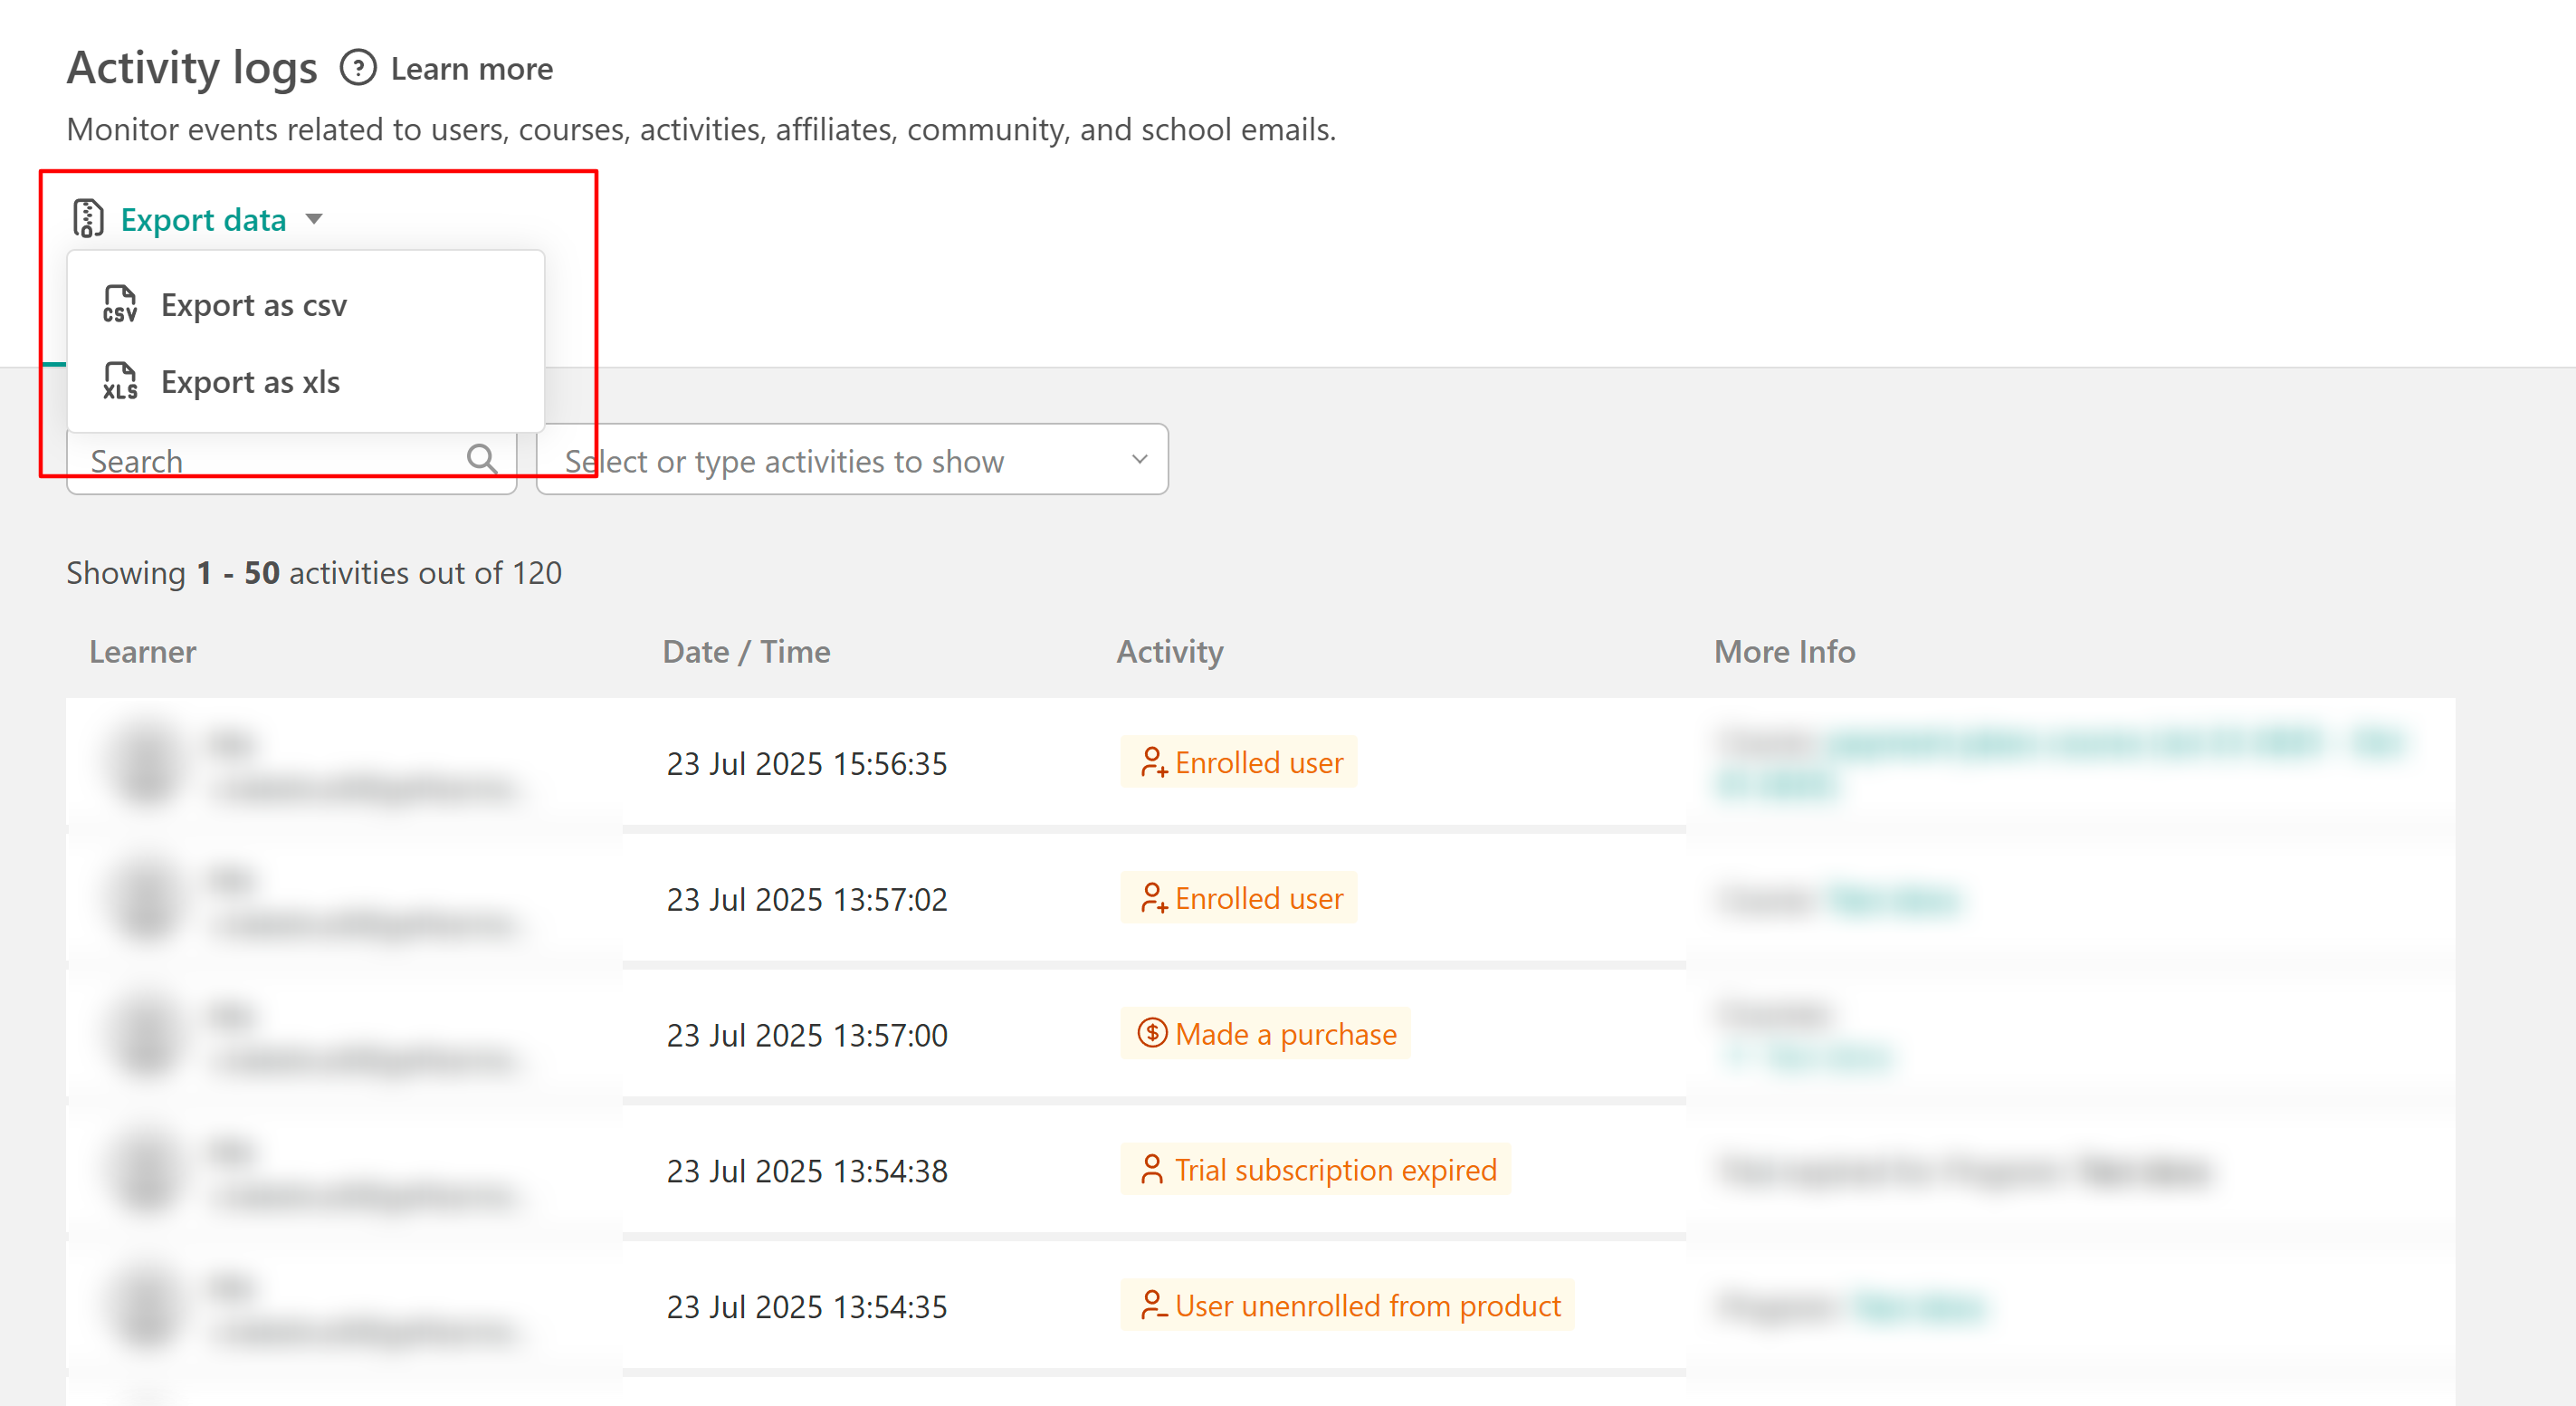Choose Export as csv option

(253, 305)
